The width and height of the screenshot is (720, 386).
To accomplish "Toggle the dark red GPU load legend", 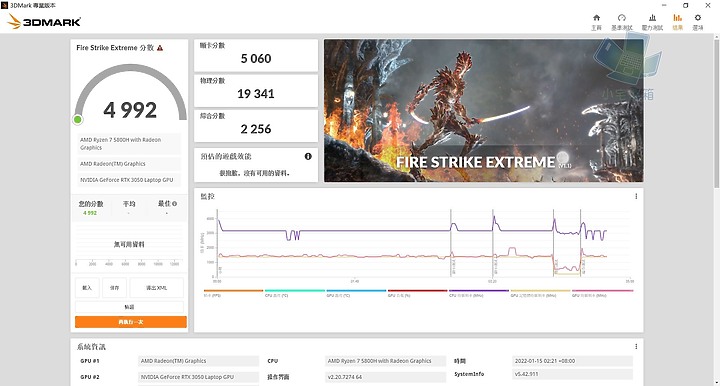I will (x=417, y=292).
